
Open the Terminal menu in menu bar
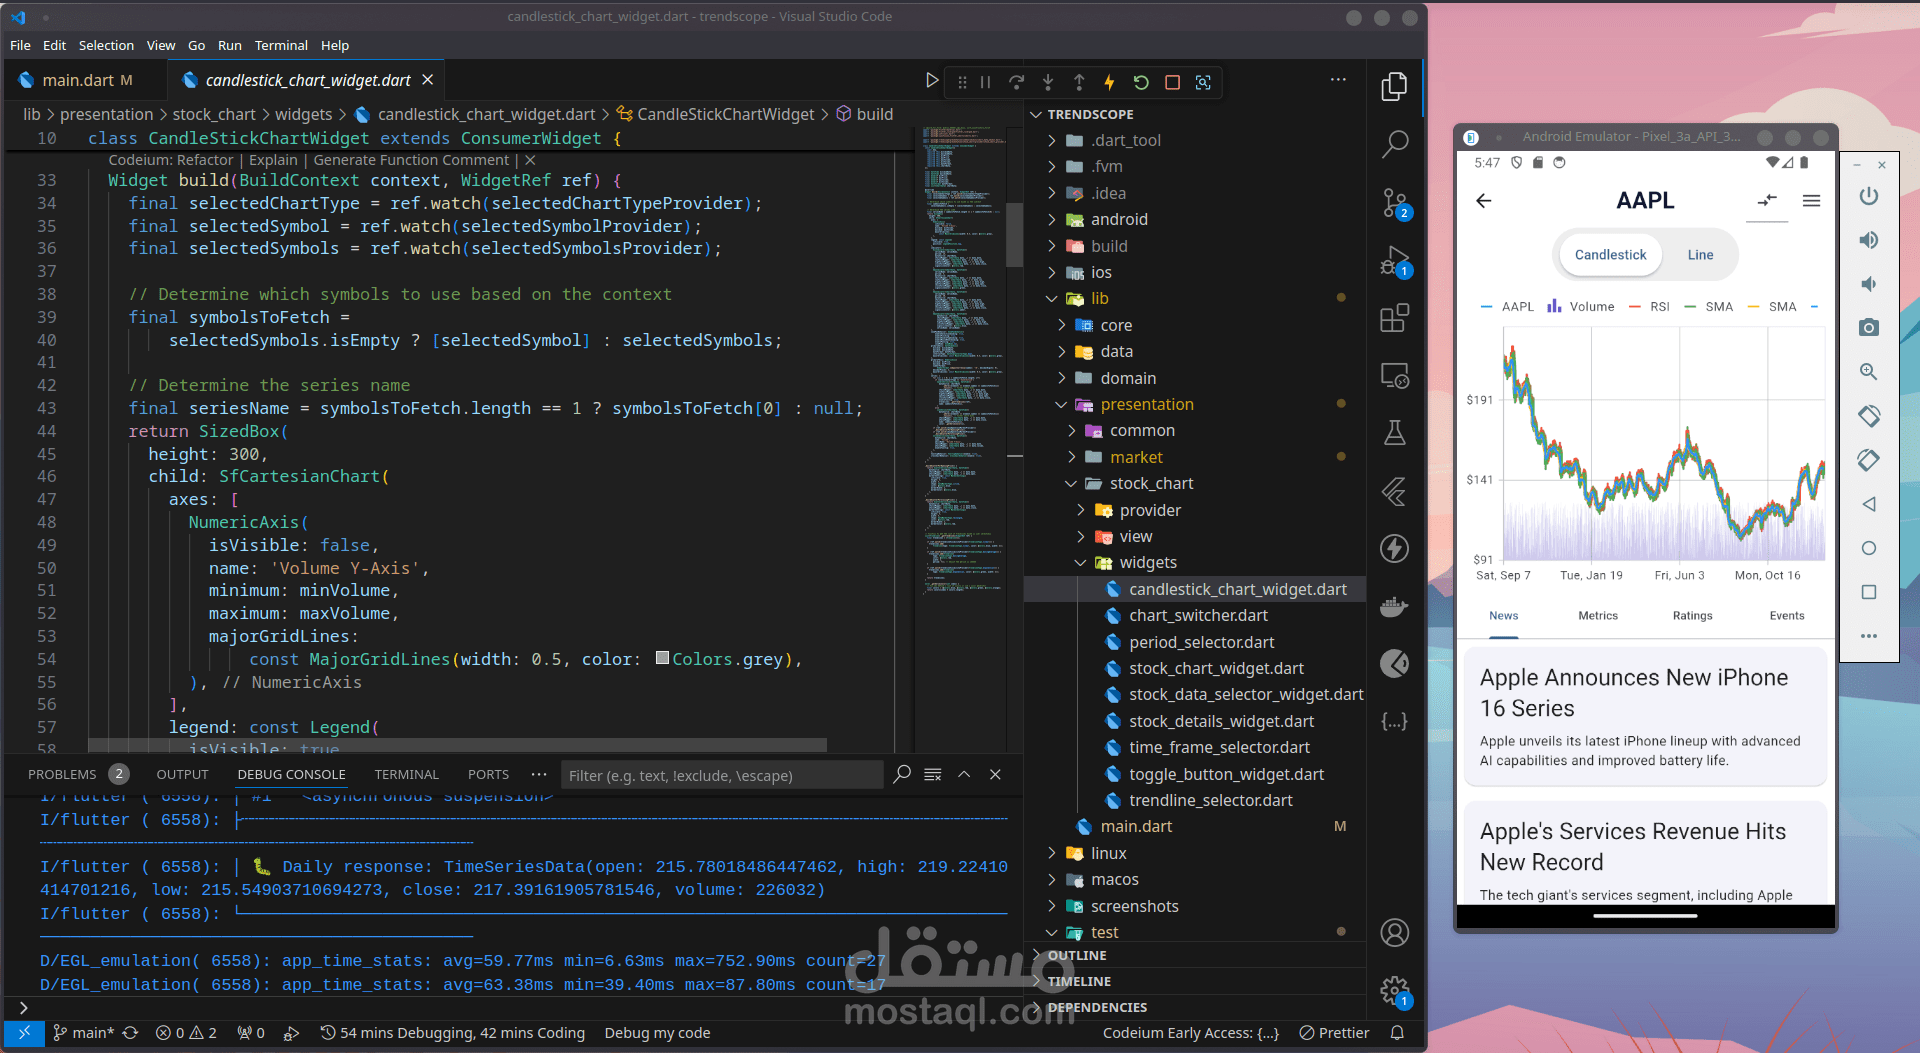tap(281, 46)
